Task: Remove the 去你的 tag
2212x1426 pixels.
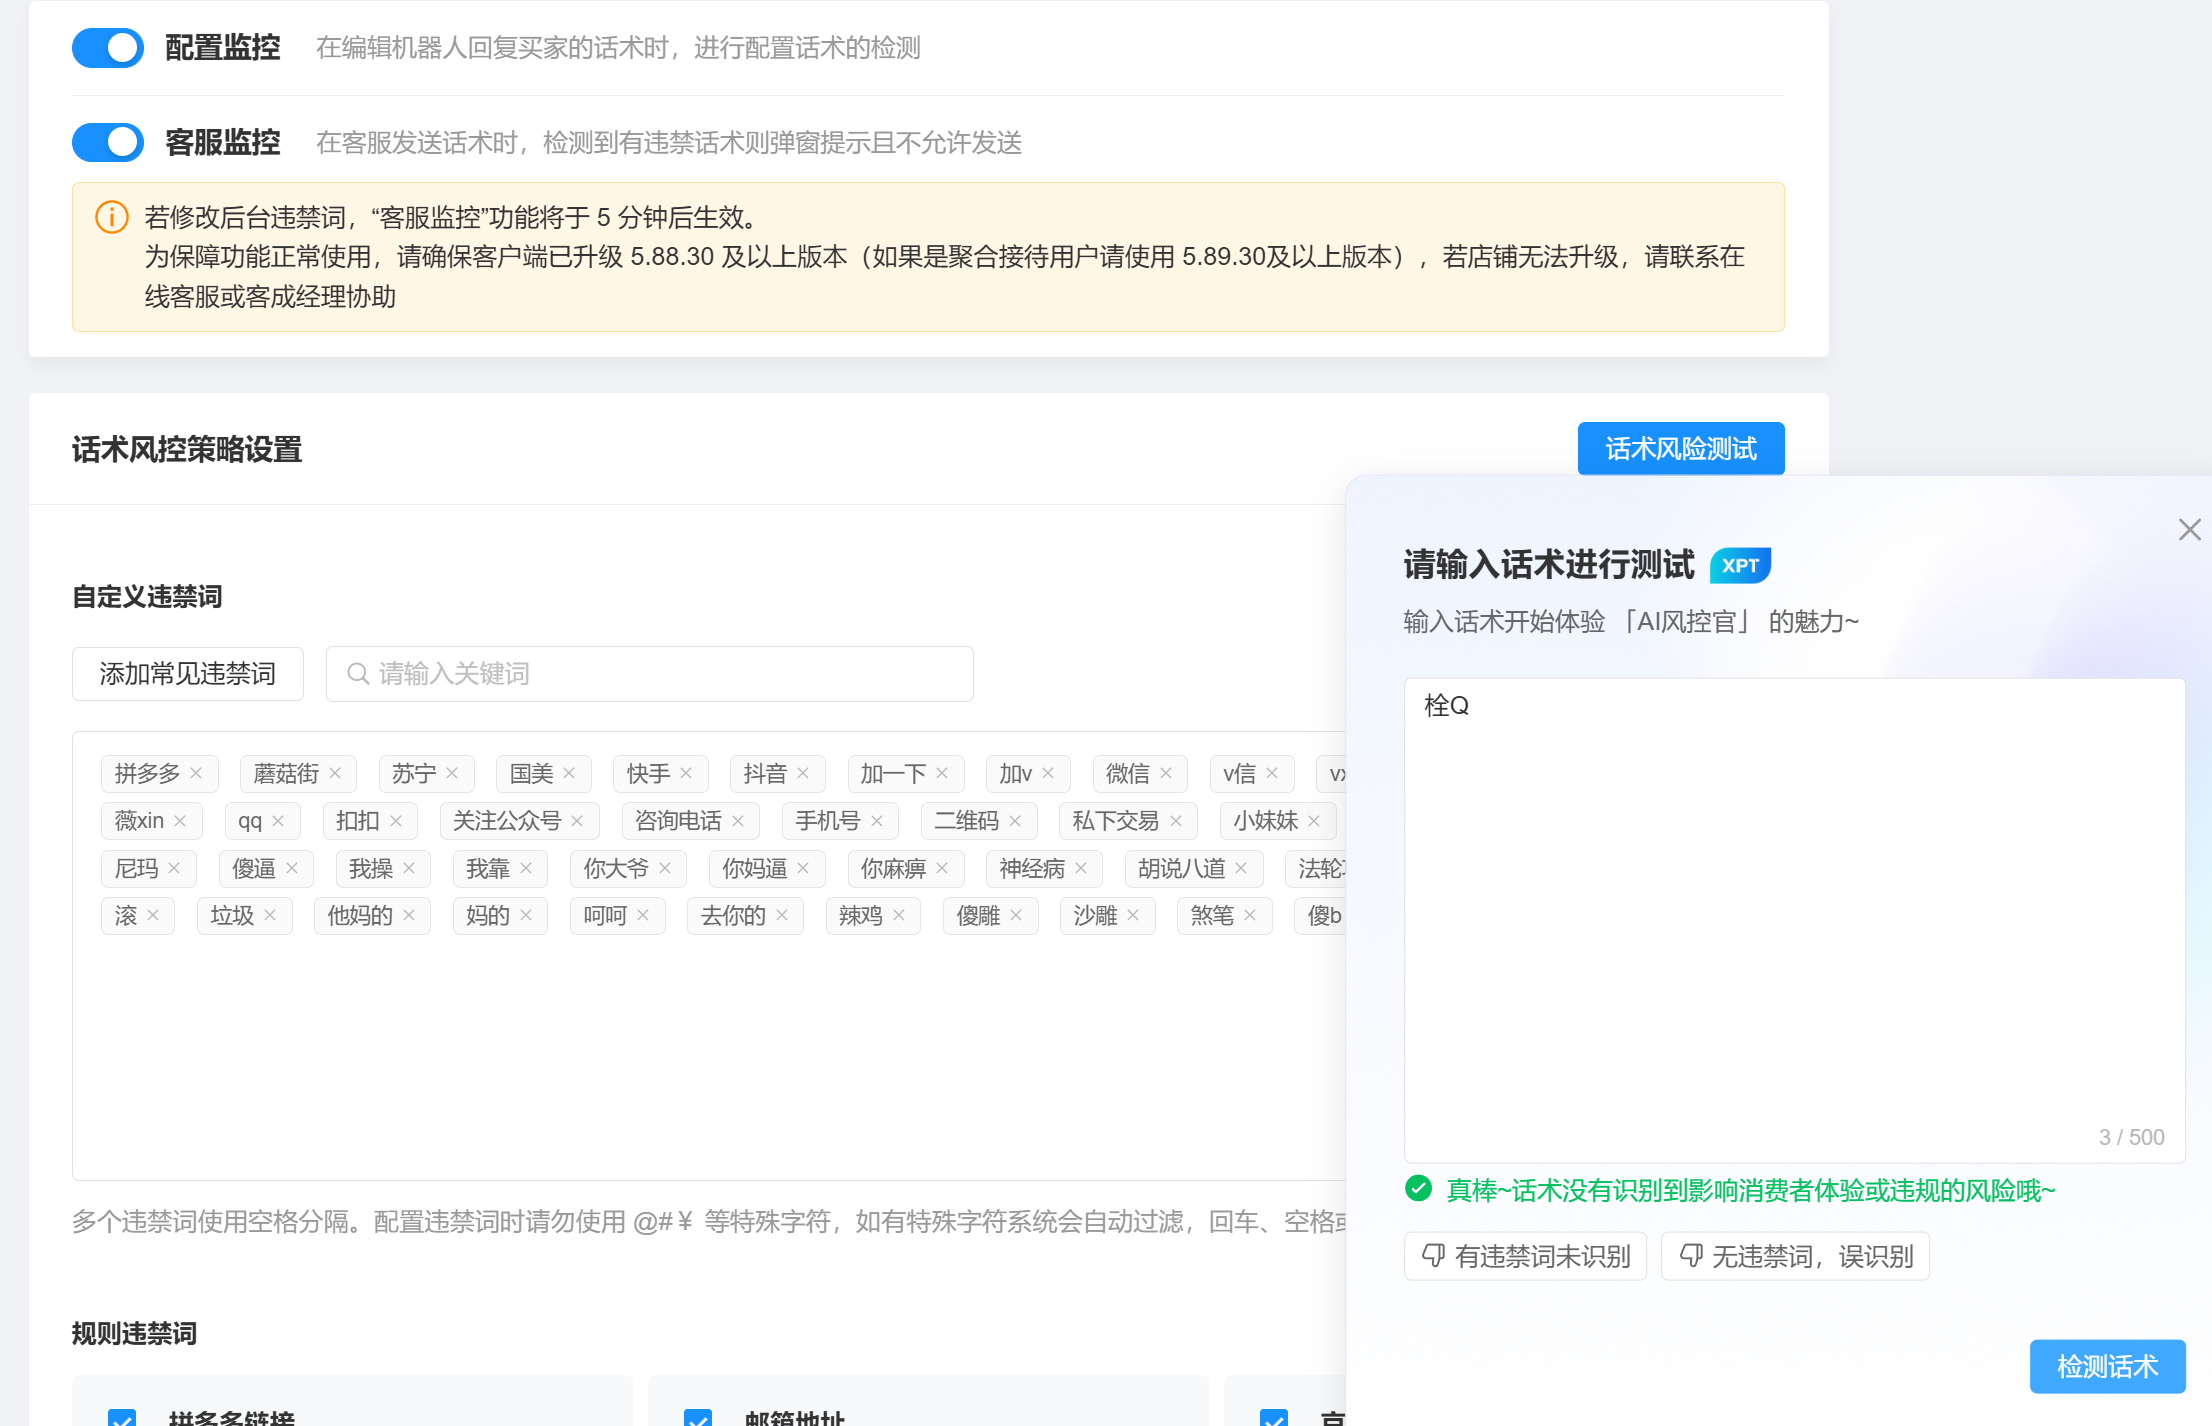Action: [782, 915]
